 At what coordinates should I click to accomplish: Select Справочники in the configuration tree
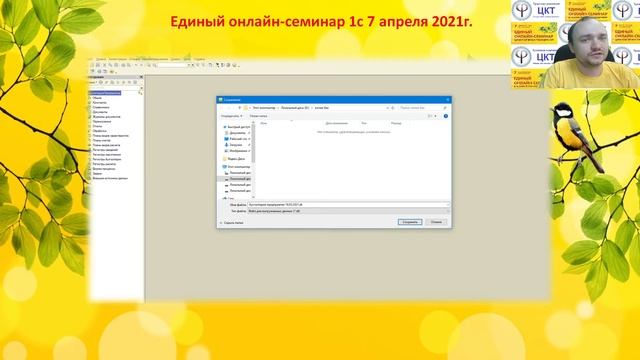[101, 107]
